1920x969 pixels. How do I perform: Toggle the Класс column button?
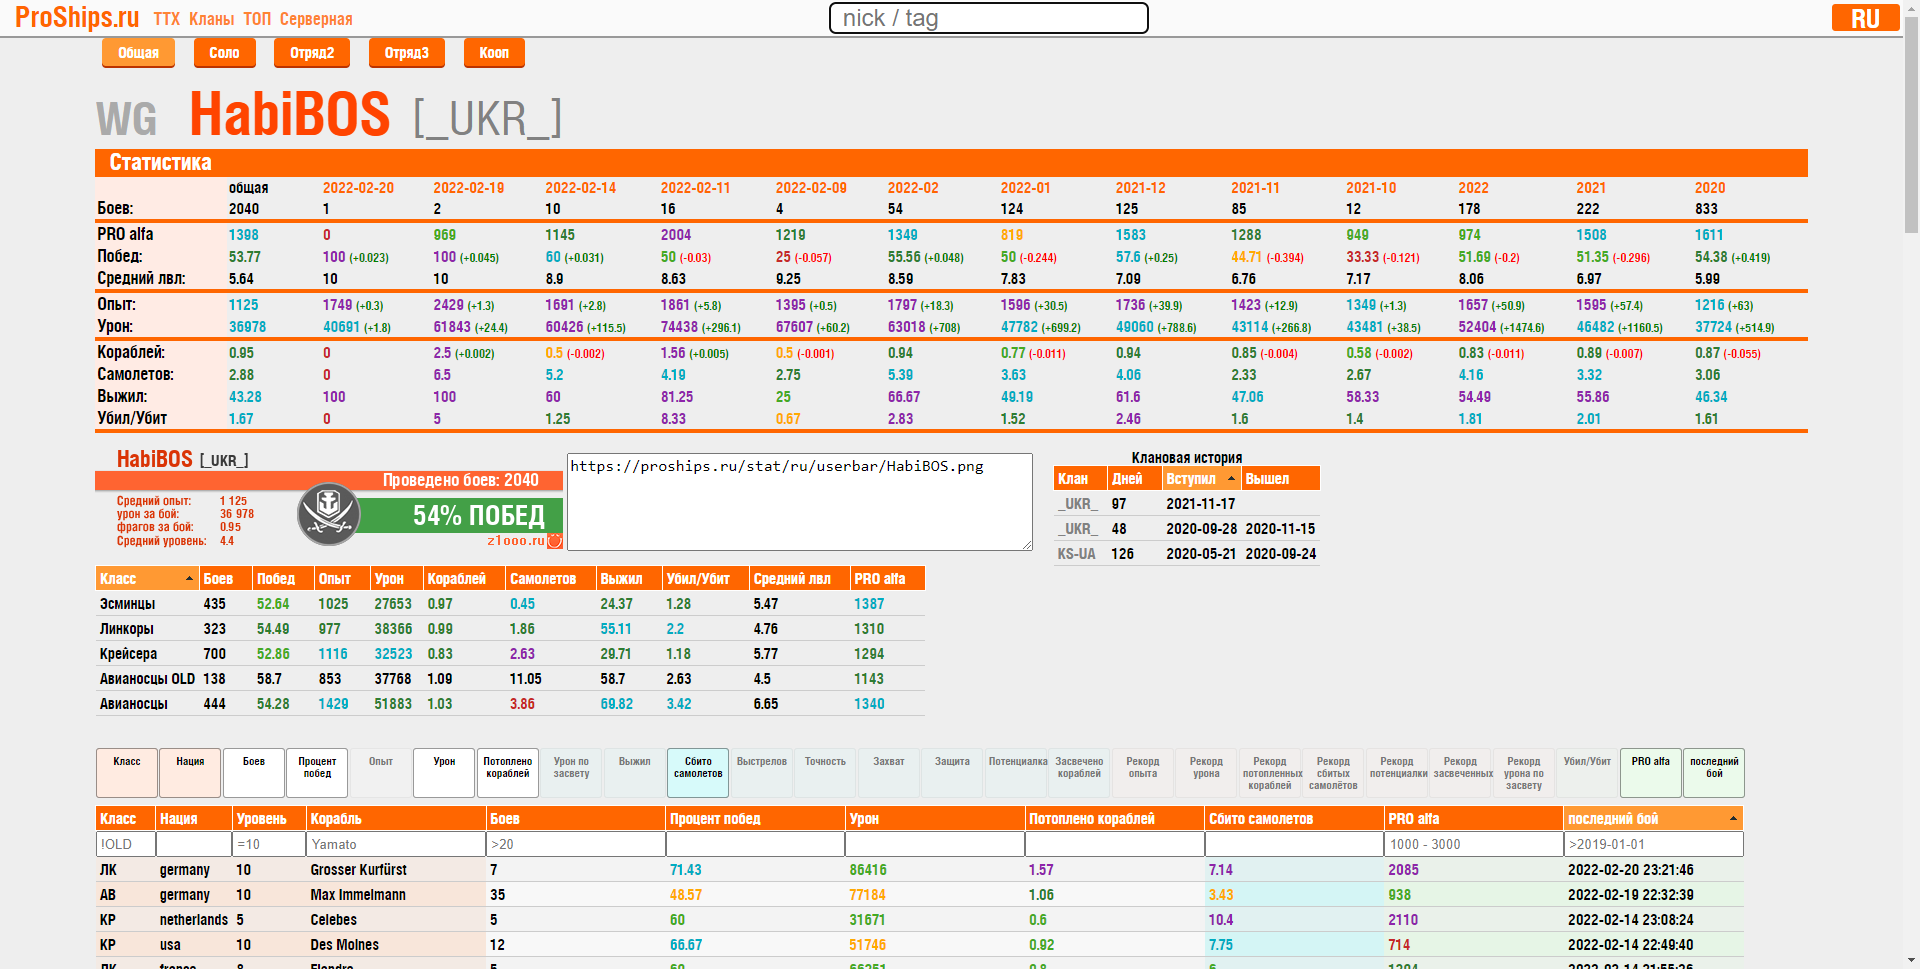[x=127, y=773]
